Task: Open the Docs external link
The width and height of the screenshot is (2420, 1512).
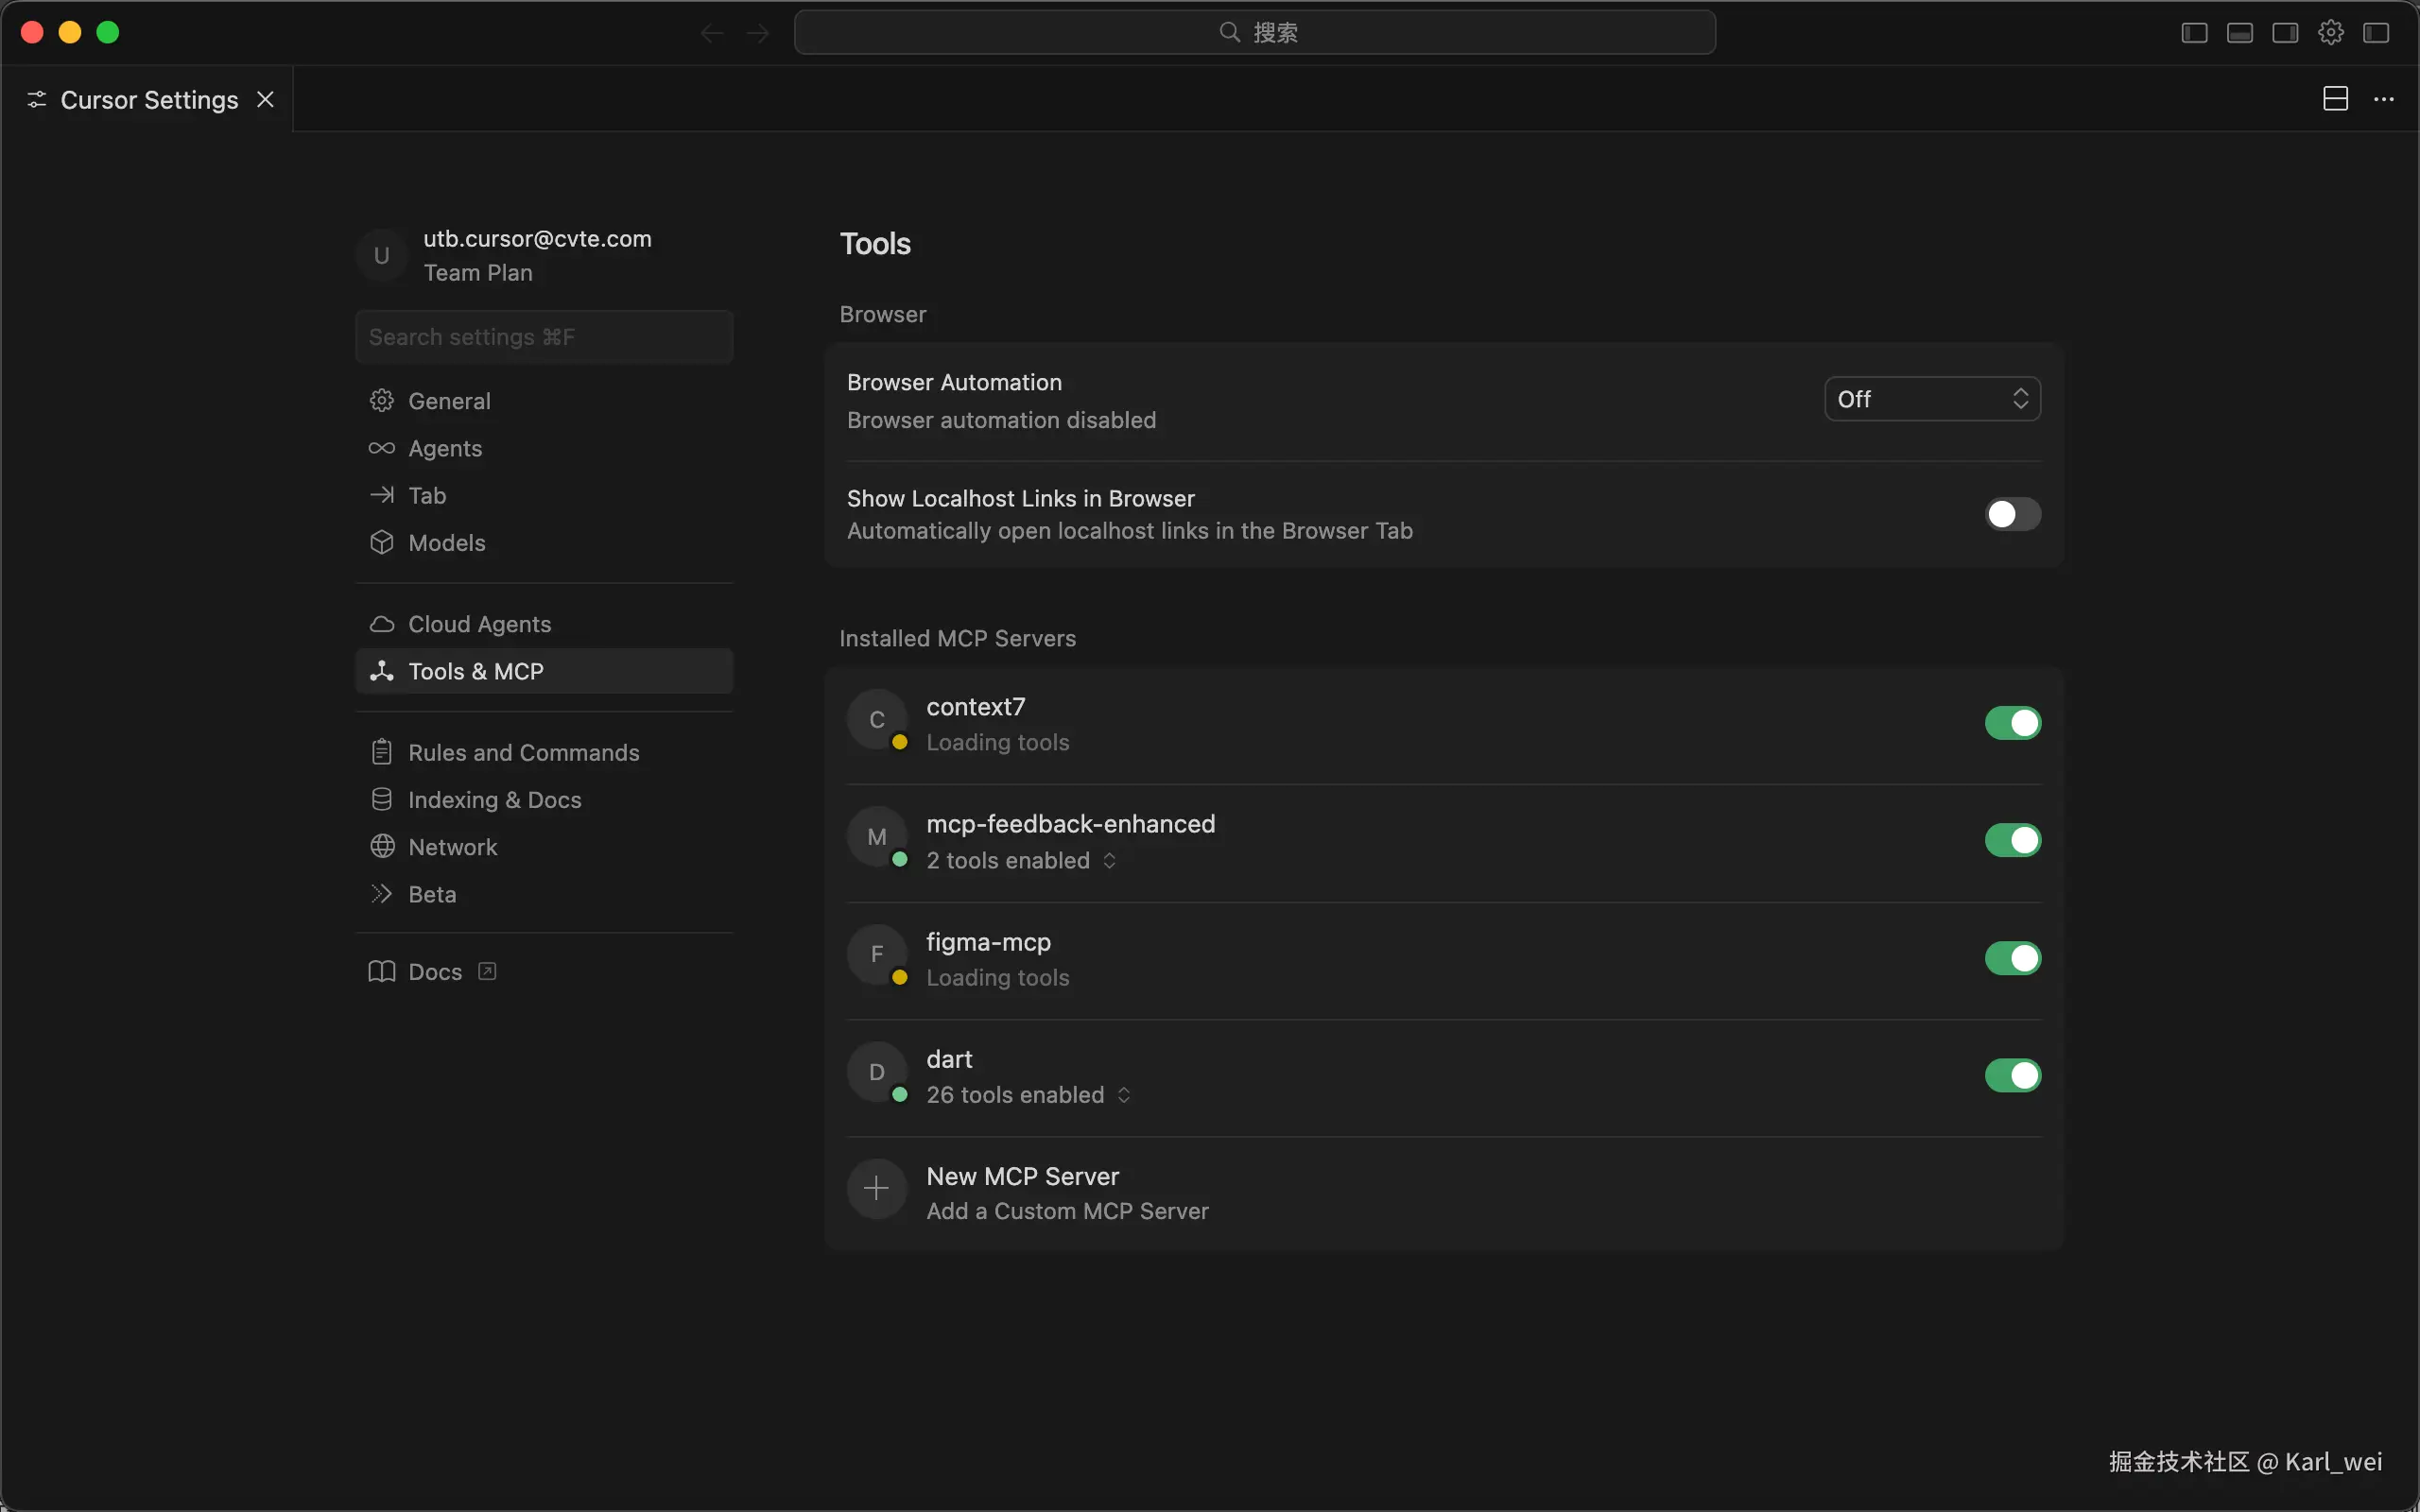Action: 435,972
